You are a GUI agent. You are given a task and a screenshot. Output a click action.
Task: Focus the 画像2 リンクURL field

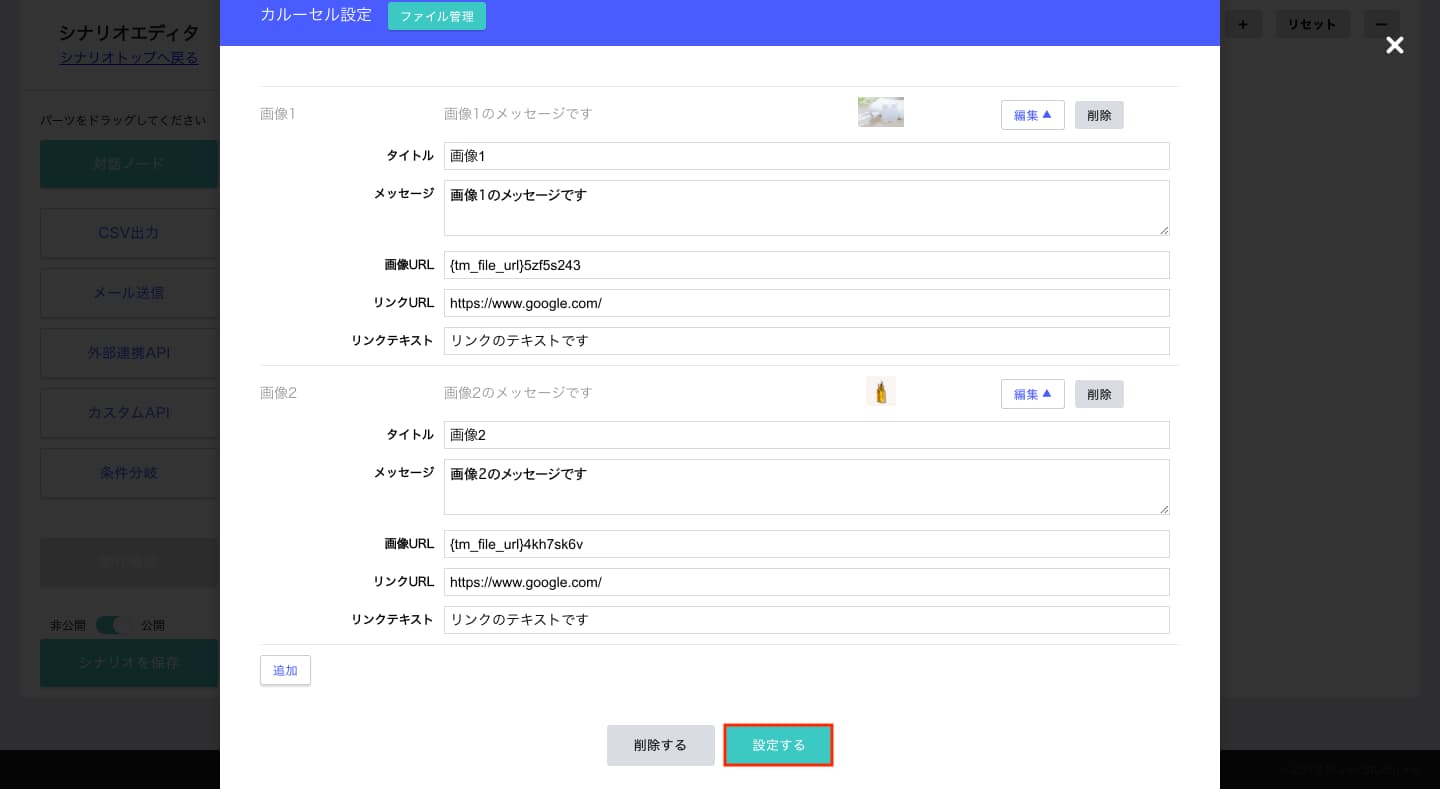pyautogui.click(x=807, y=582)
